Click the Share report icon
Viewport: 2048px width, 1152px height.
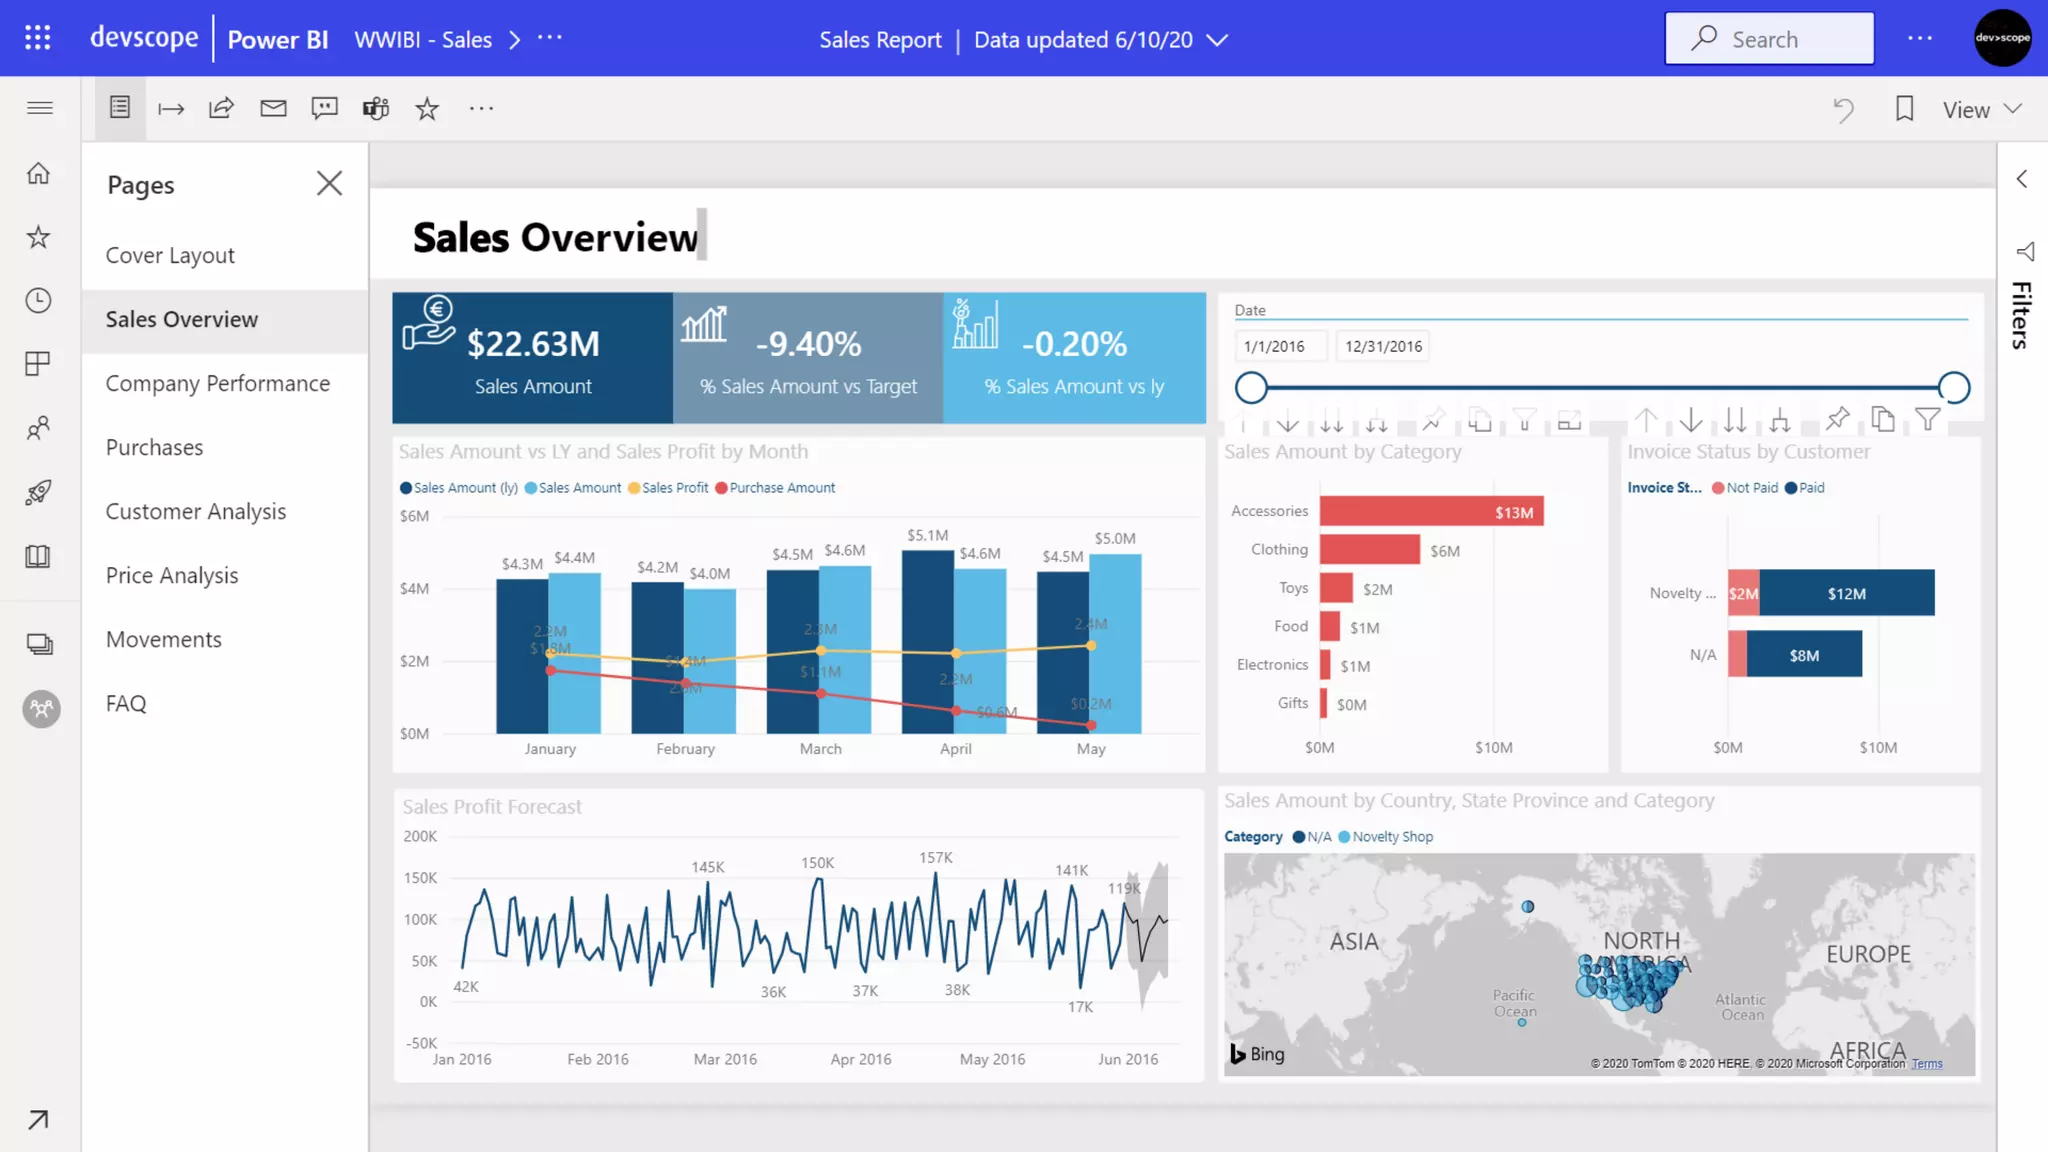(x=221, y=108)
